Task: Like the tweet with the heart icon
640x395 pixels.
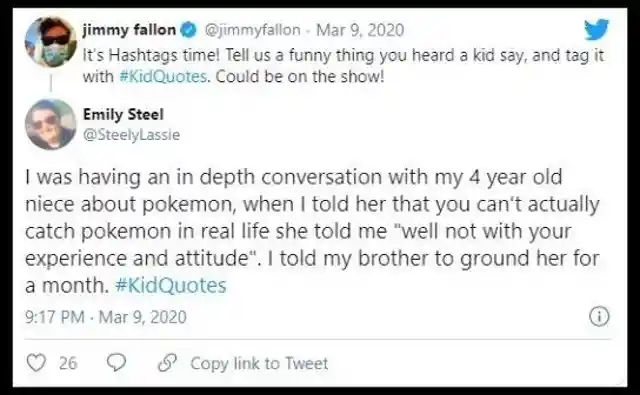Action: click(36, 363)
